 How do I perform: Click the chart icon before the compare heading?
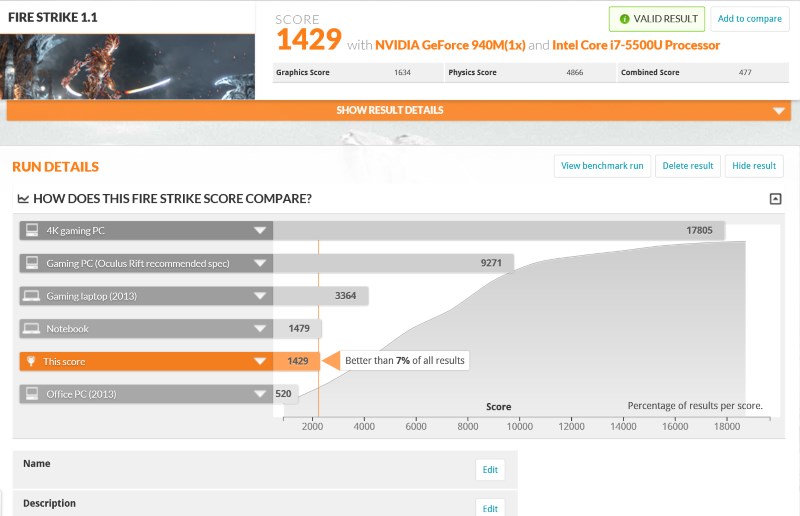tap(23, 199)
